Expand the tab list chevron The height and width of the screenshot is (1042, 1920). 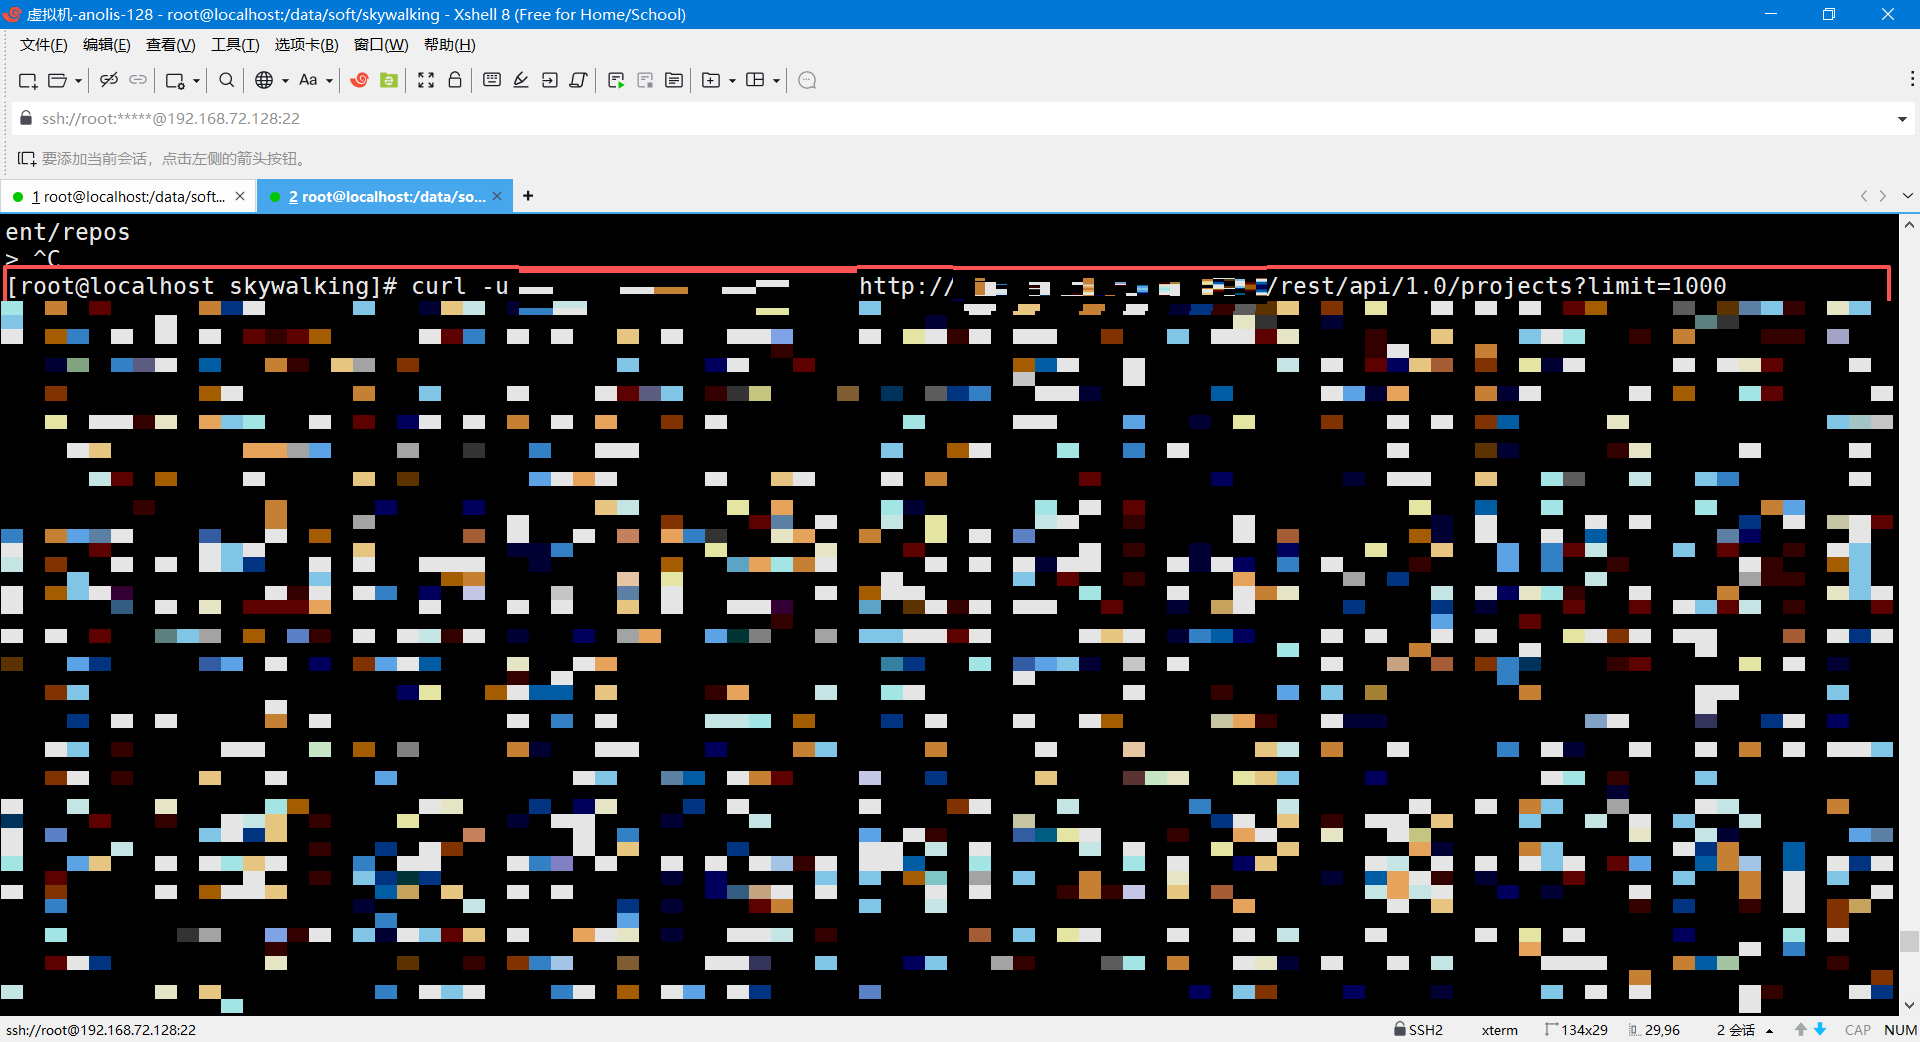[1908, 196]
